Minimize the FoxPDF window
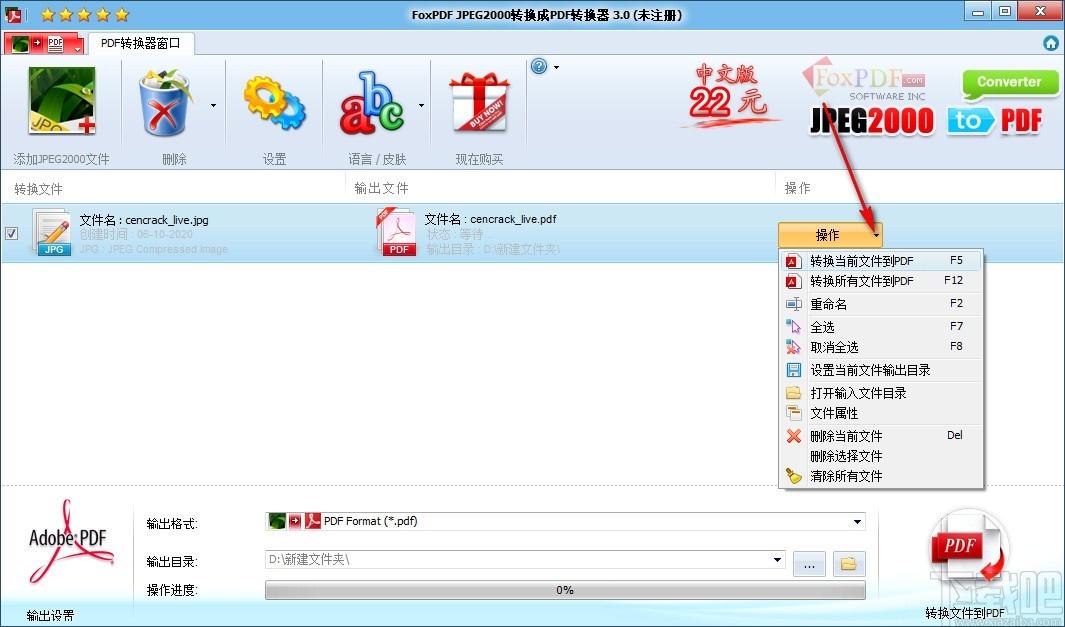Image resolution: width=1065 pixels, height=627 pixels. point(979,11)
